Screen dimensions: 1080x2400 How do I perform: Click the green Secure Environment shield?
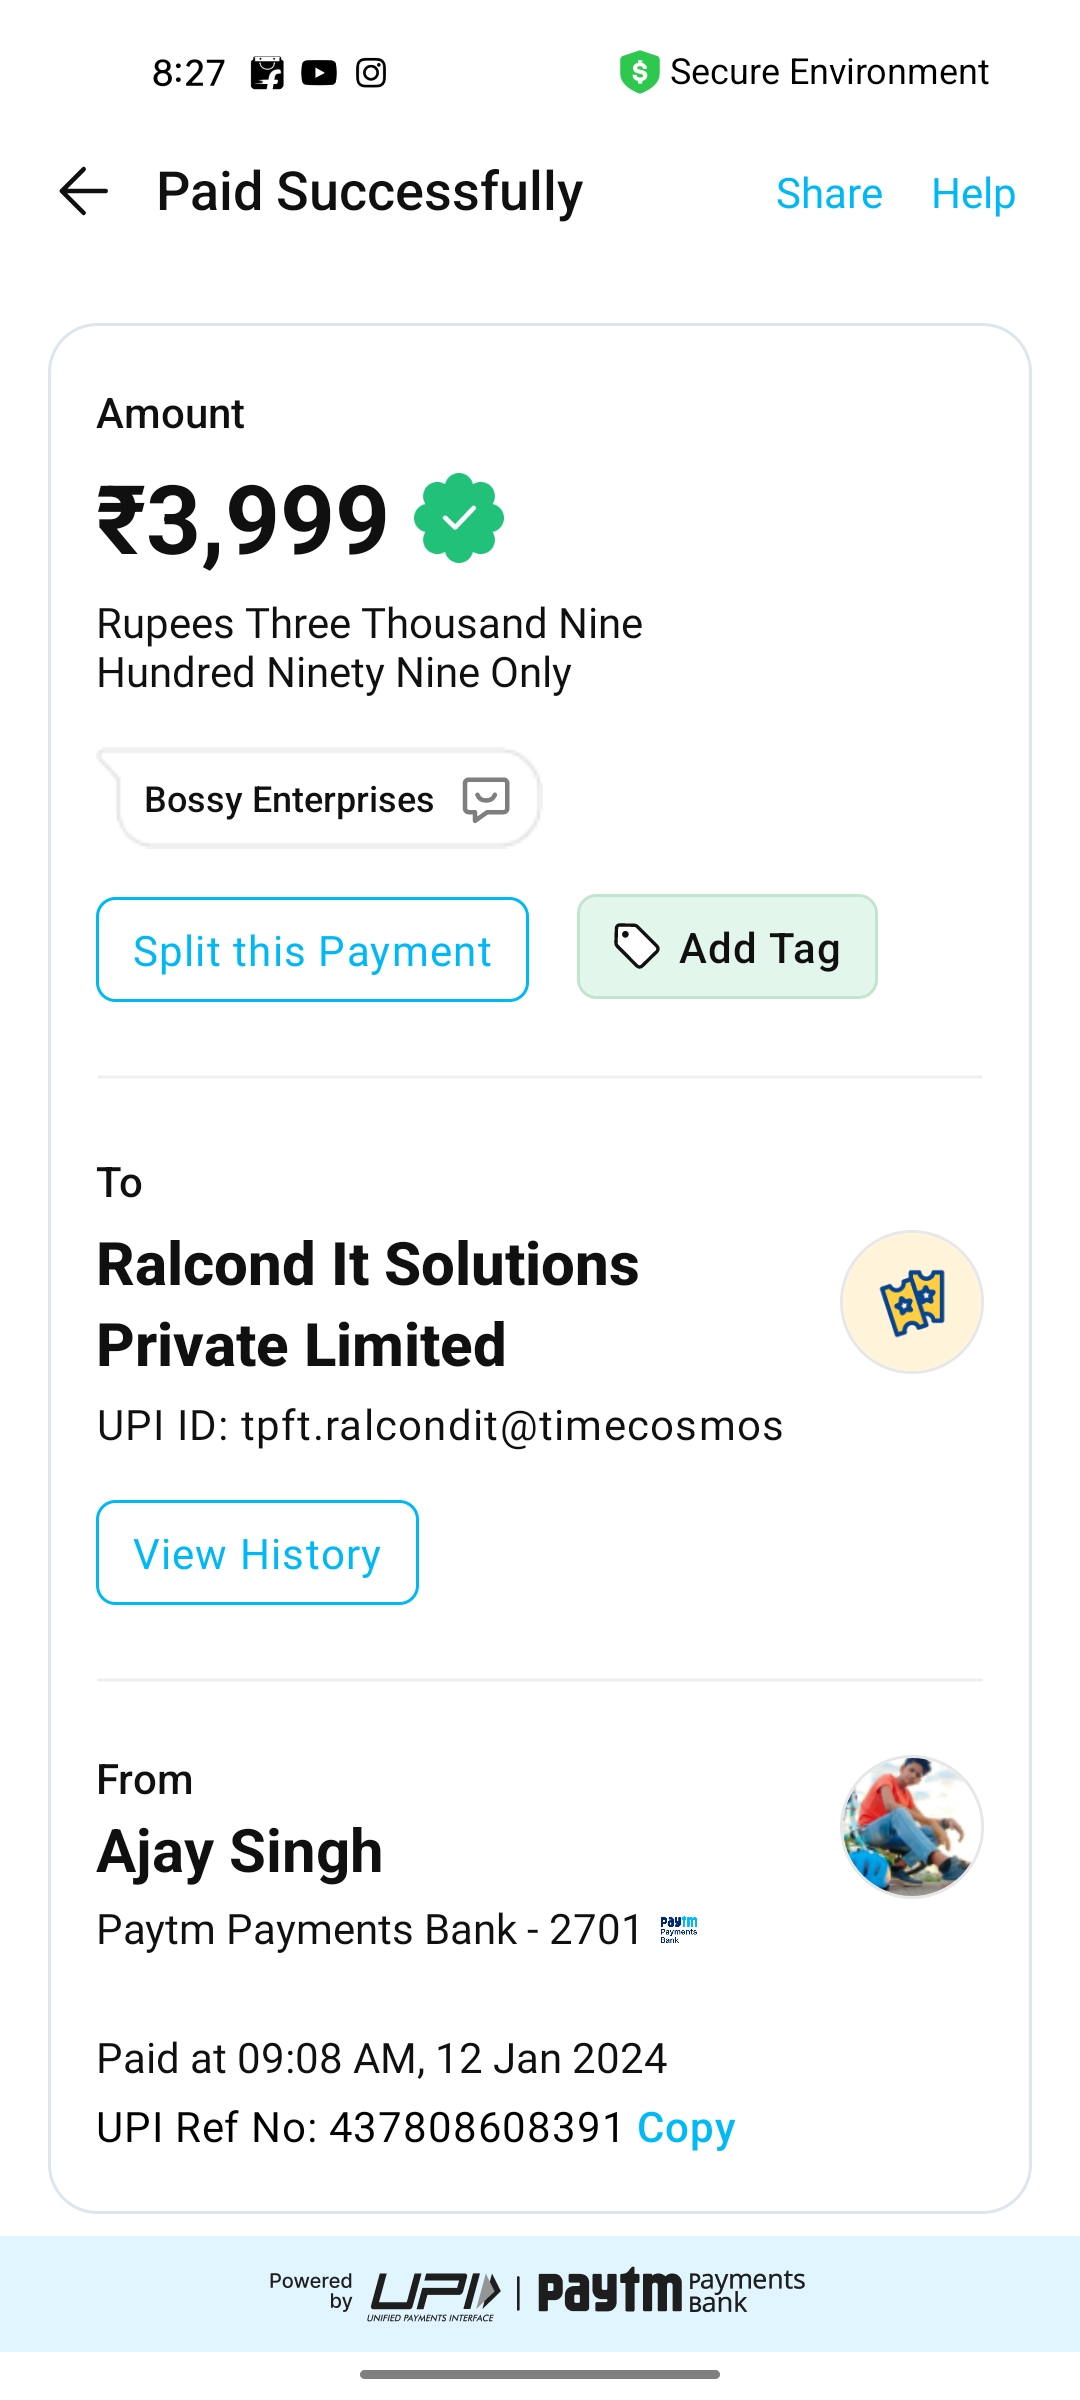pyautogui.click(x=639, y=72)
